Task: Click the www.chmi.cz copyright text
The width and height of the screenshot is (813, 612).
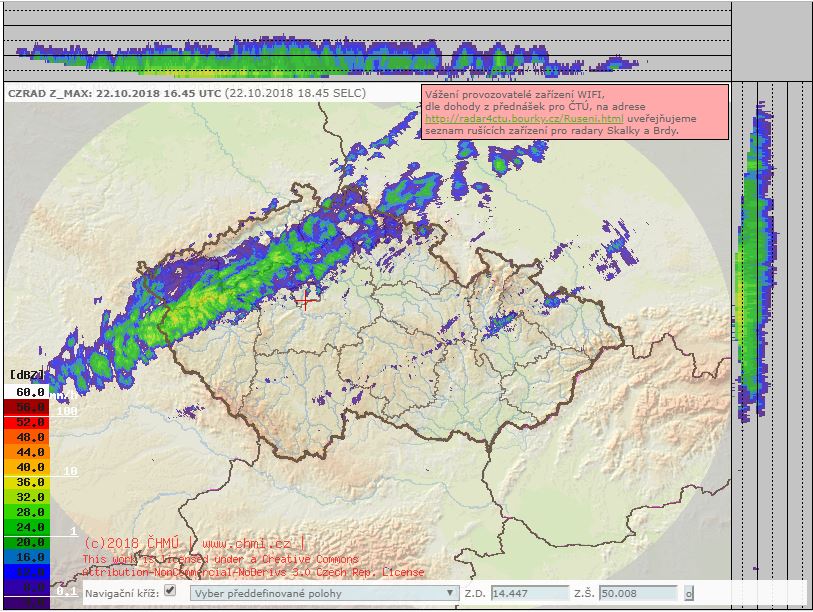Action: point(246,544)
